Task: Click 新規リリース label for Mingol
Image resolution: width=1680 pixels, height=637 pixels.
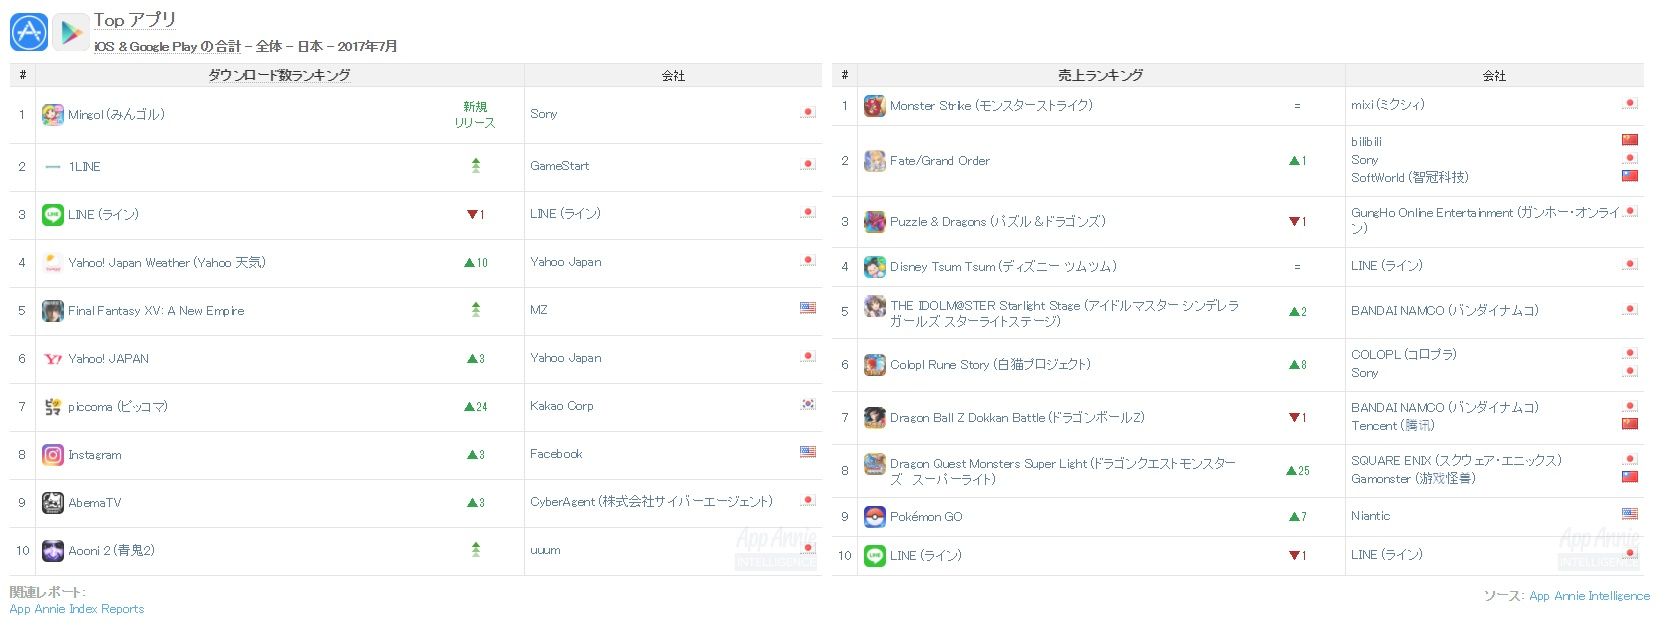Action: coord(475,115)
